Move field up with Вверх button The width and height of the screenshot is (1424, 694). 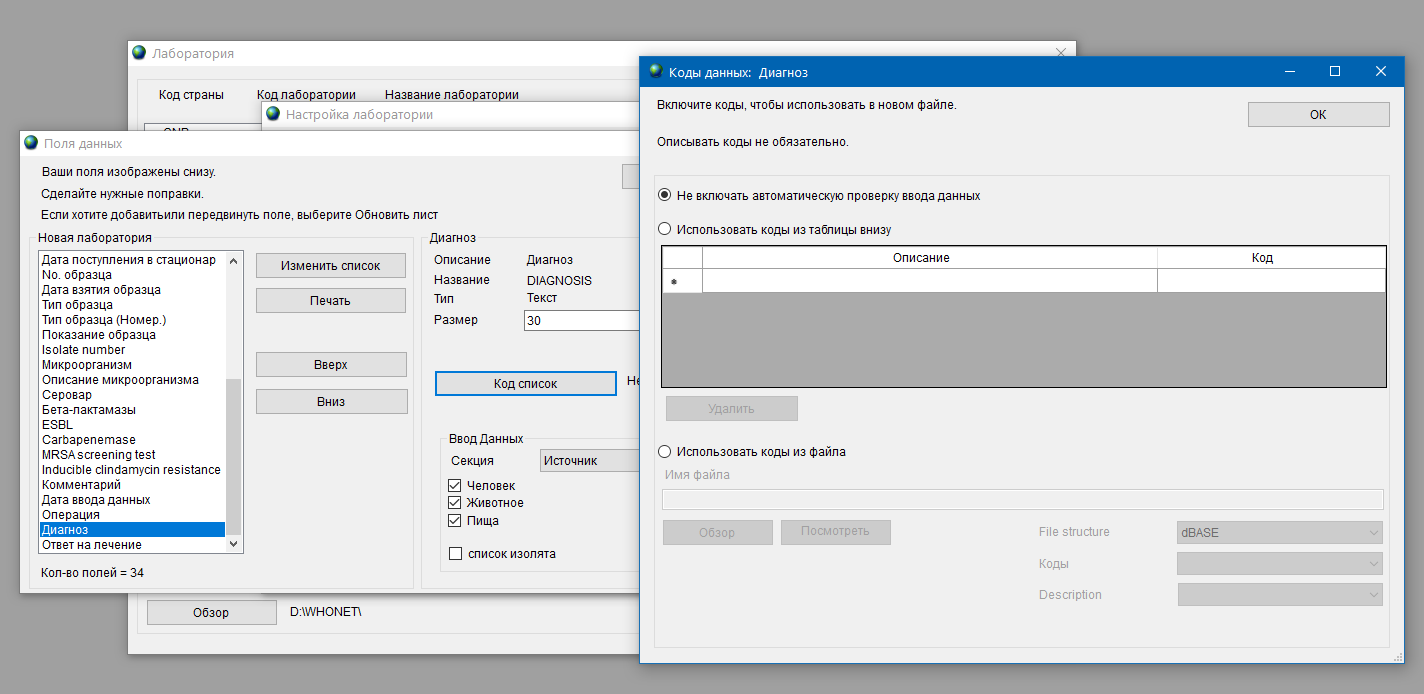coord(331,365)
